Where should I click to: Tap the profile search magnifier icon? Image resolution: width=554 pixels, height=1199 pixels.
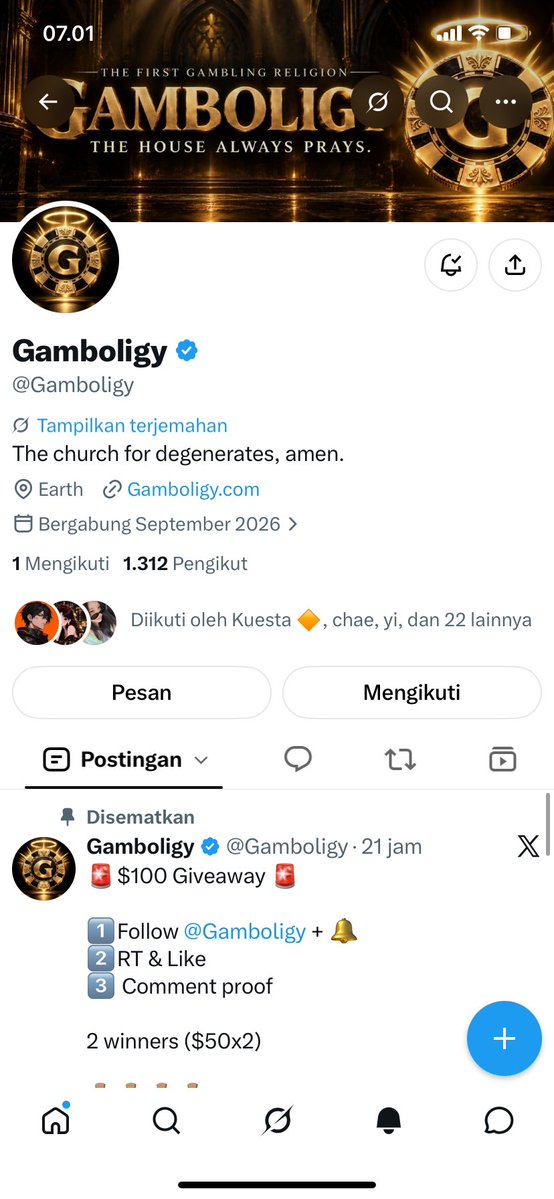(442, 102)
